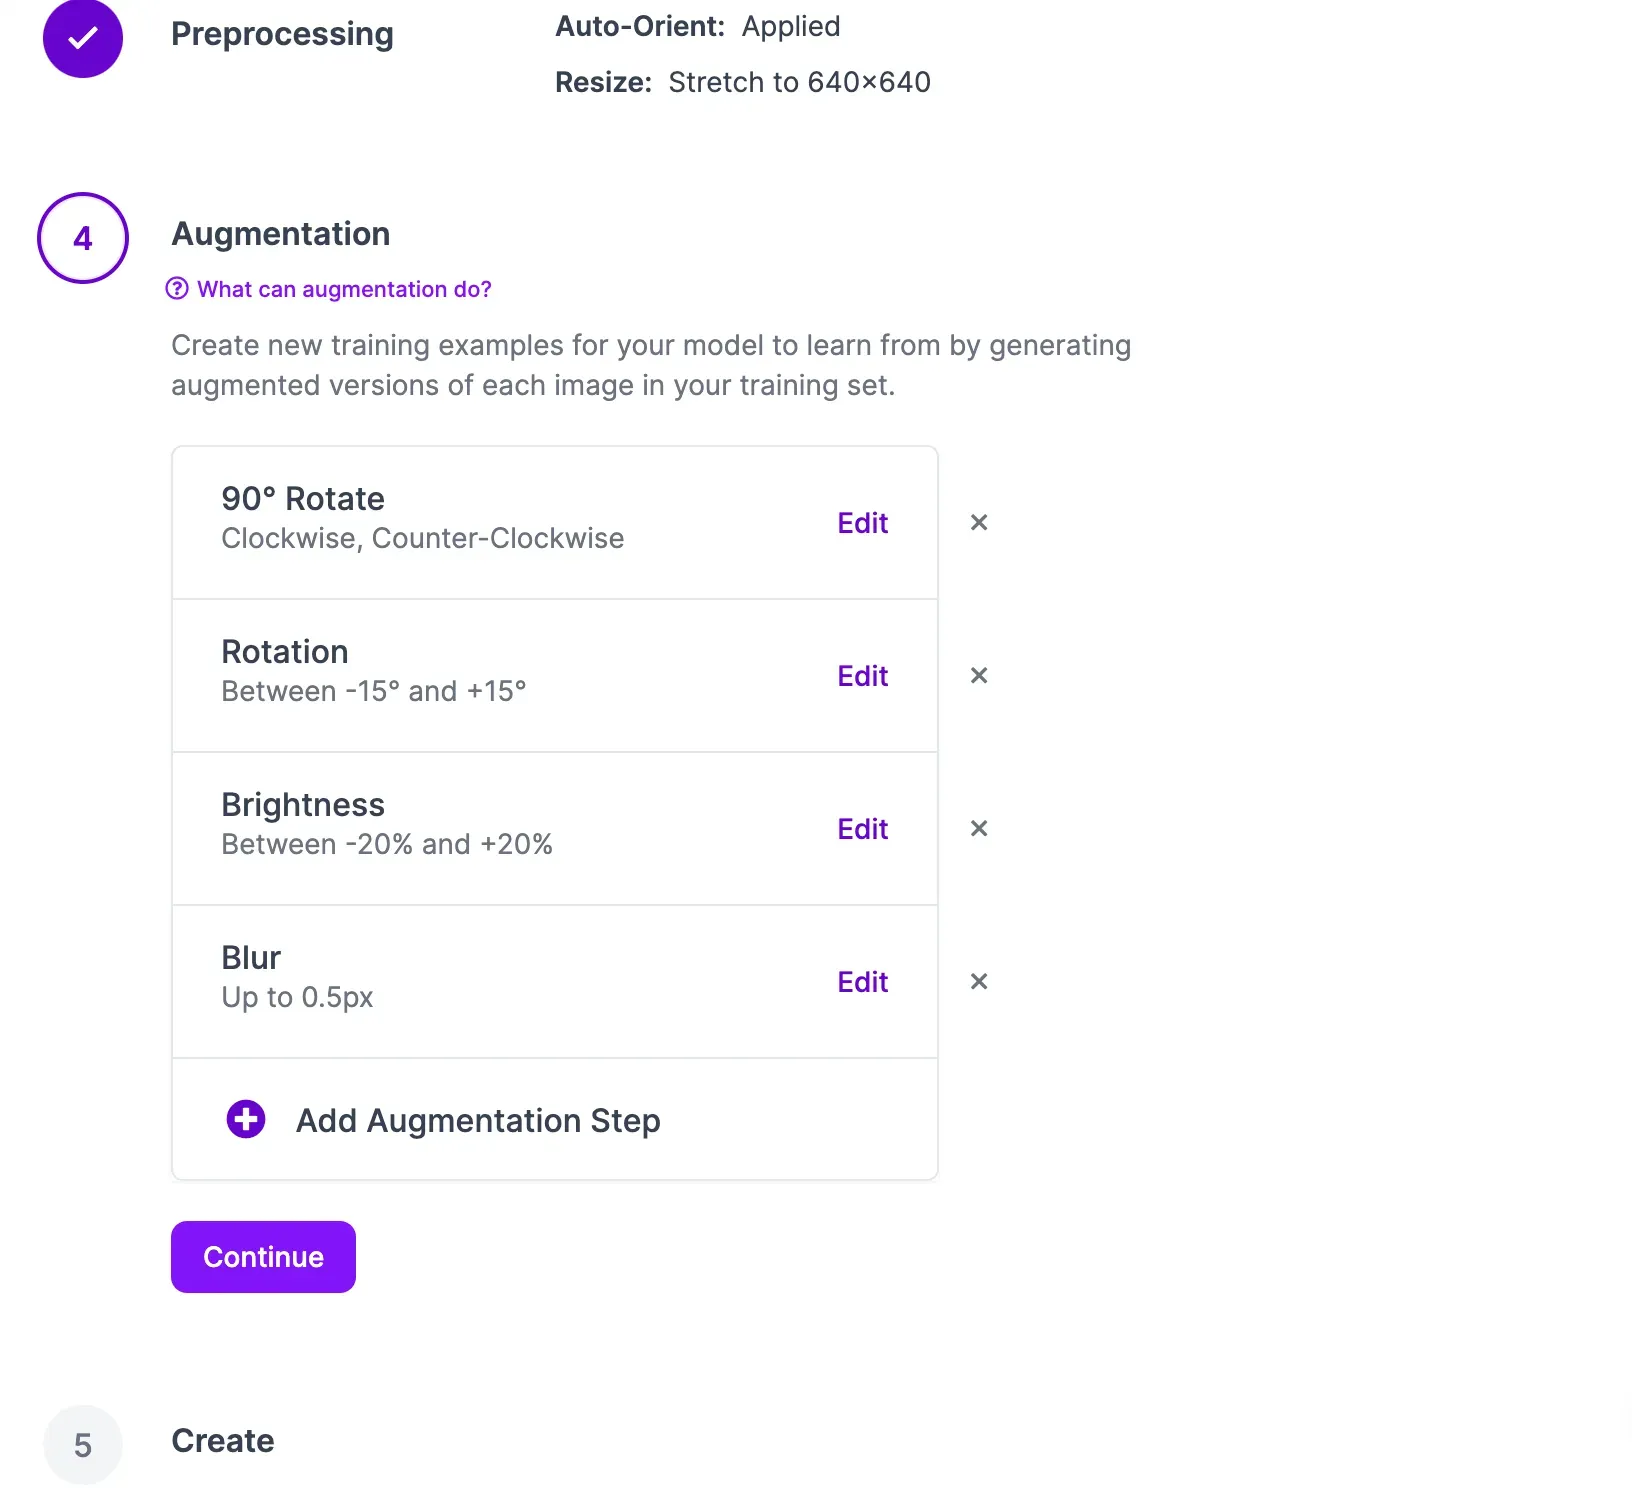Select the Create step heading
This screenshot has height=1500, width=1632.
point(223,1441)
